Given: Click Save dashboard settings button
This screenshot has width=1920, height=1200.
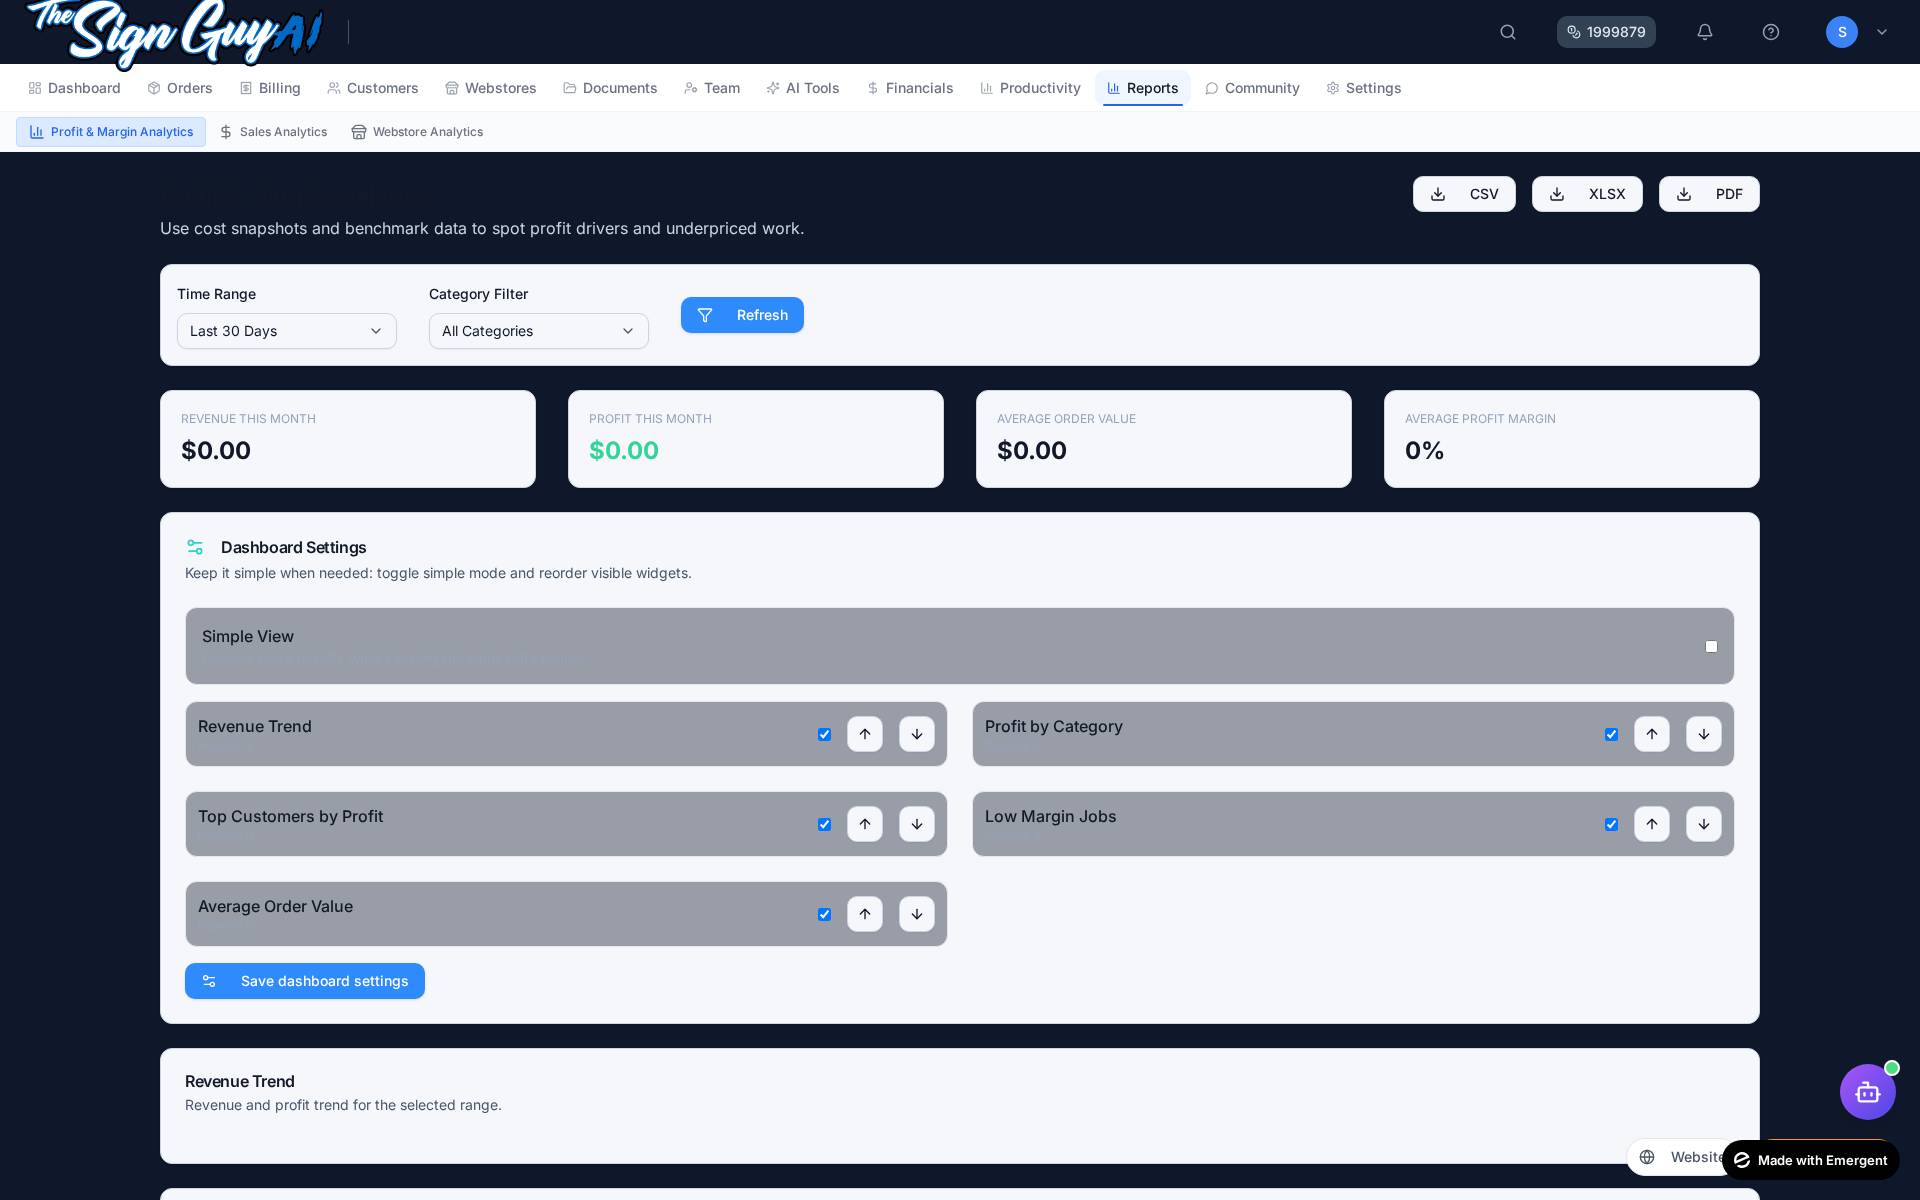Looking at the screenshot, I should click(x=305, y=981).
